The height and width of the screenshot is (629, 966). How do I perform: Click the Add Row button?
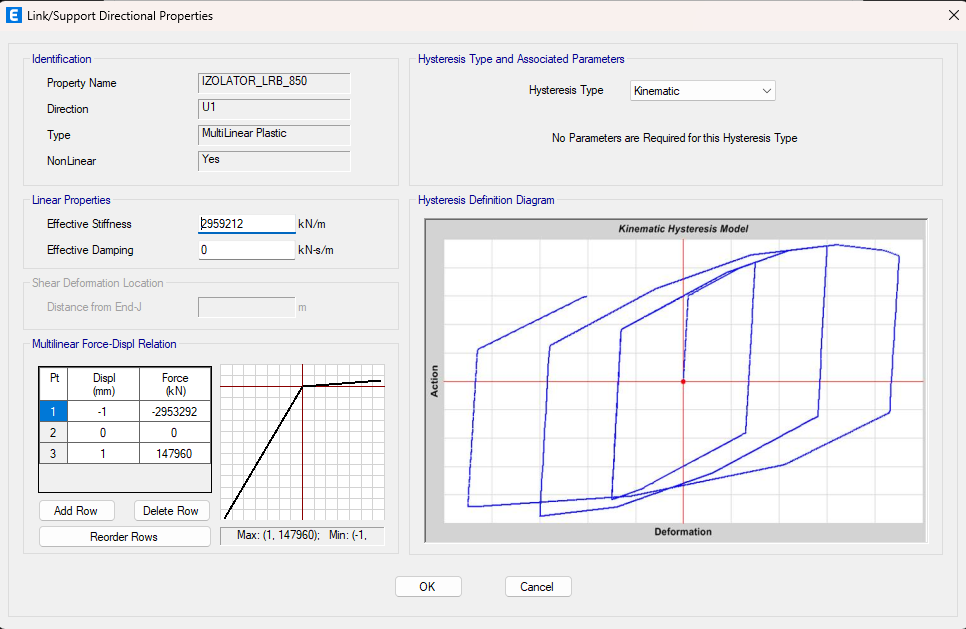pyautogui.click(x=76, y=511)
